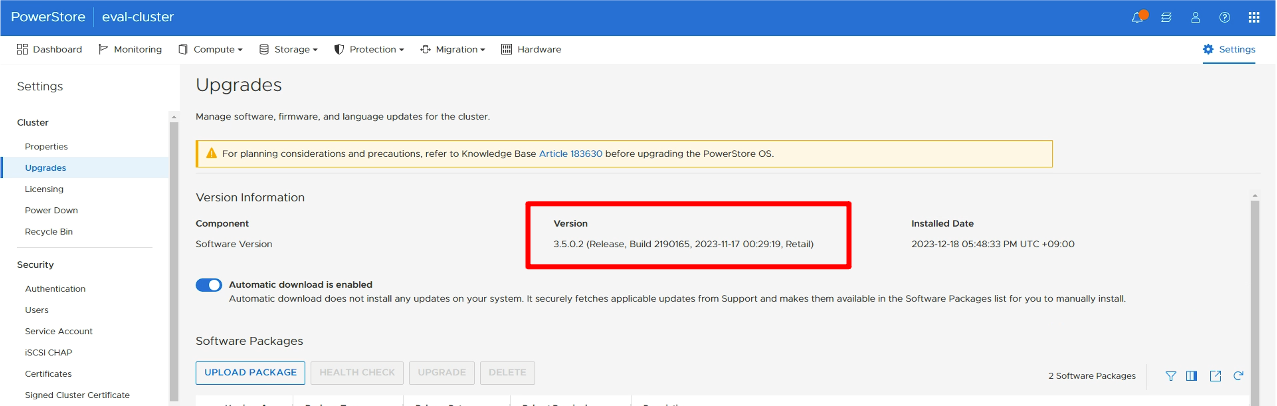Click the Settings gear icon

point(1208,49)
